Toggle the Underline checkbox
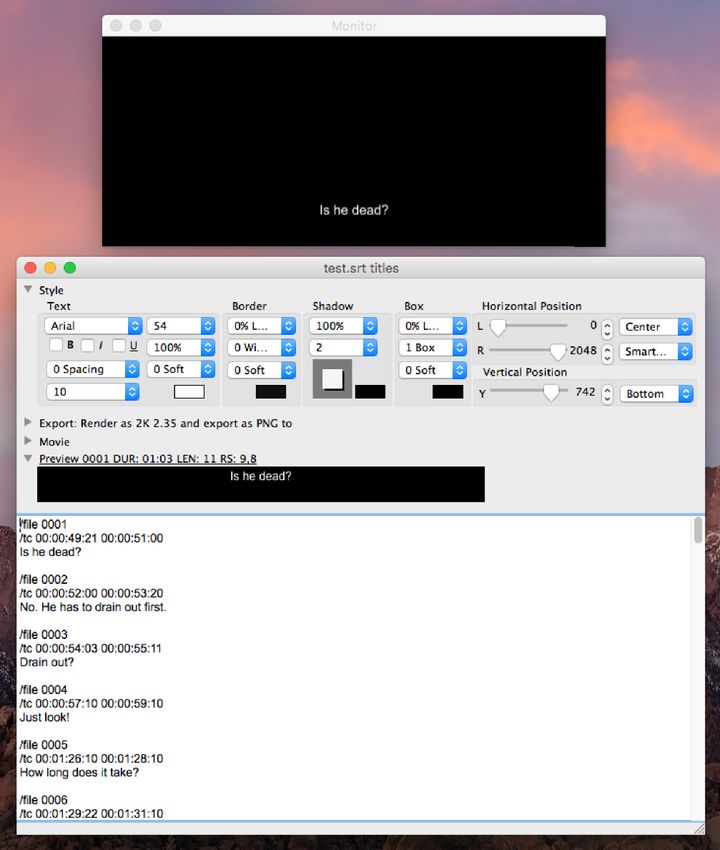The height and width of the screenshot is (850, 720). click(x=118, y=345)
